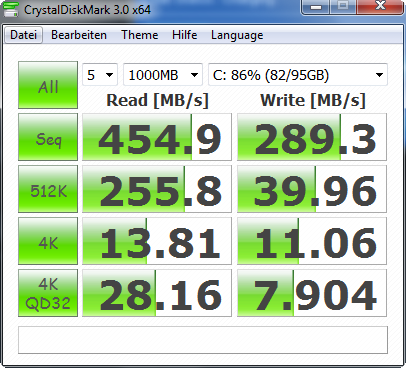Start the 4K benchmark
Viewport: 406px width, 368px height.
[48, 241]
